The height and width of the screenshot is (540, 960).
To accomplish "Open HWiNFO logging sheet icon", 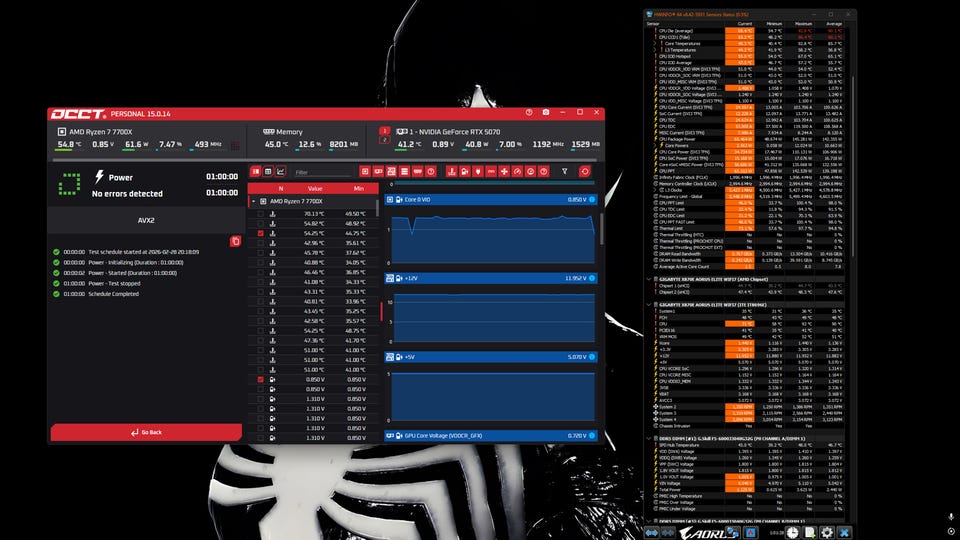I will pos(809,533).
